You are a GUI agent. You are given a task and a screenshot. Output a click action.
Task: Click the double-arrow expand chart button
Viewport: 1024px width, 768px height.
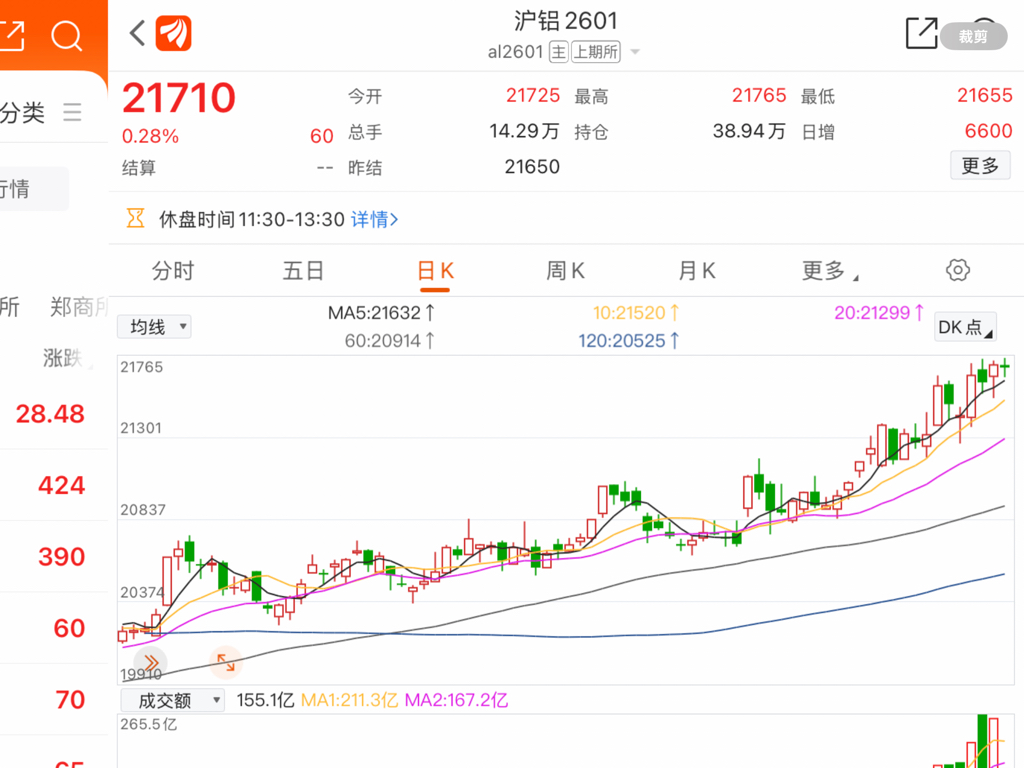coord(151,662)
